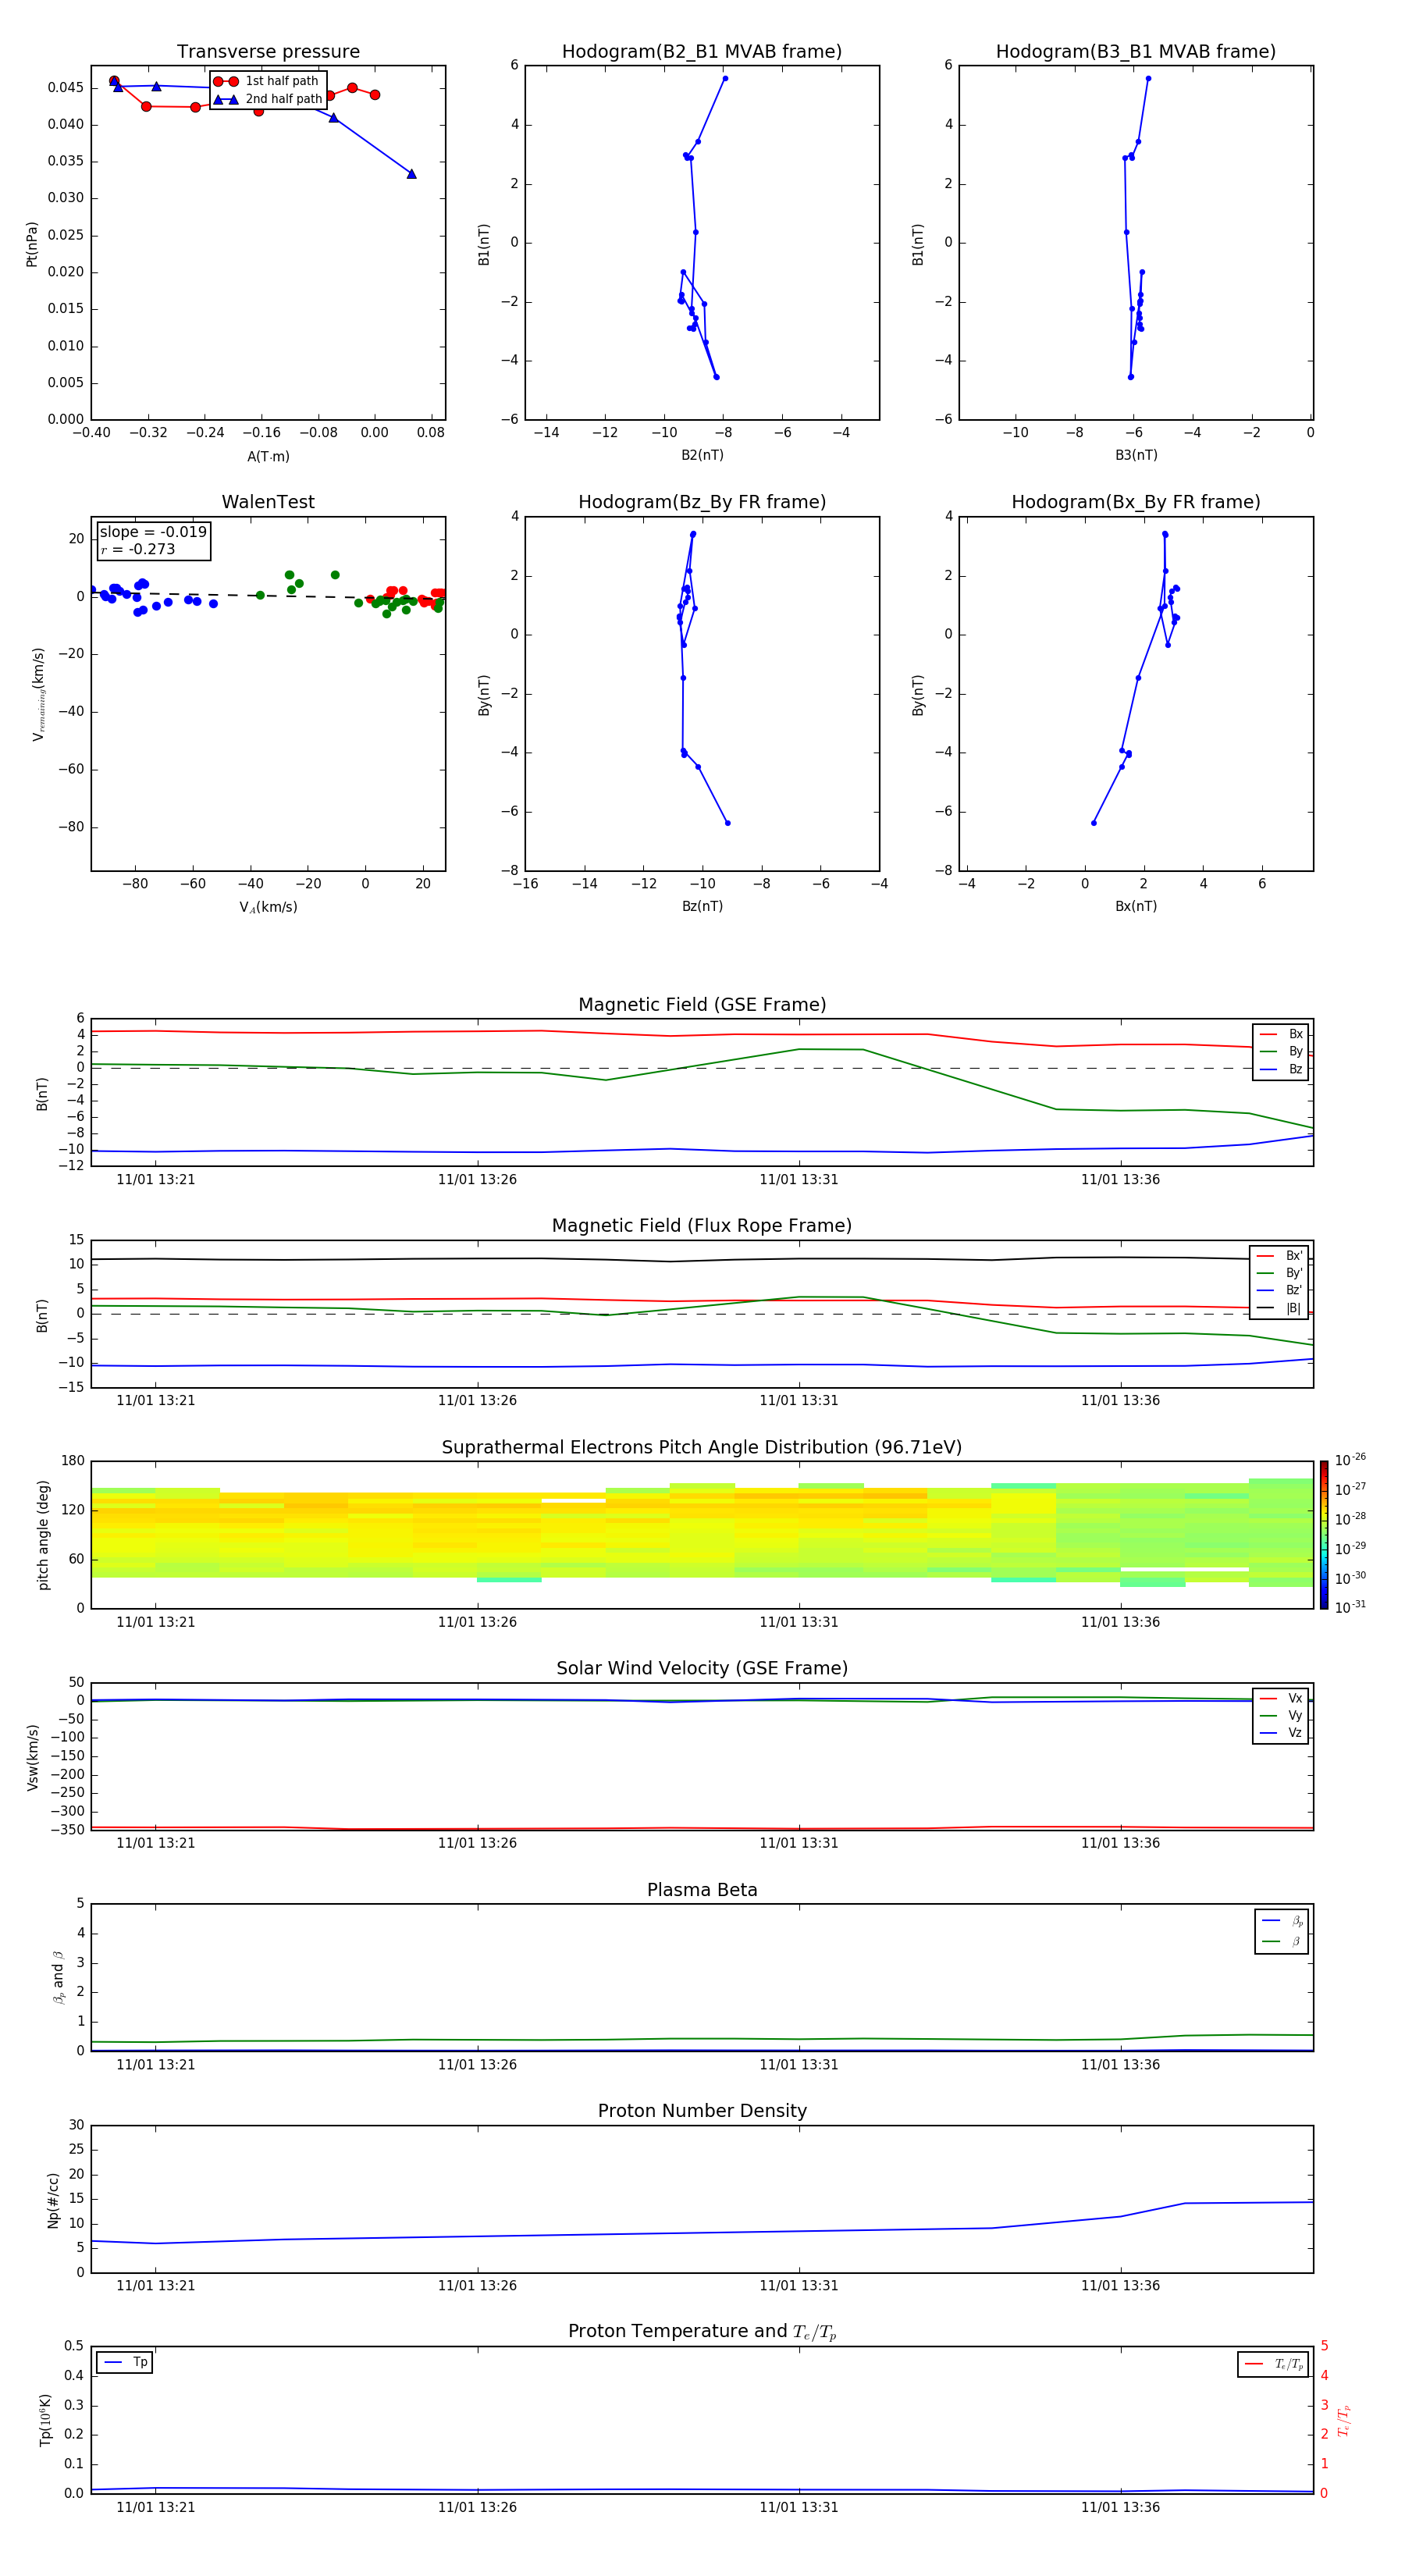Click 'Vsw(km/s)' axis label
Image resolution: width=1405 pixels, height=2576 pixels.
[32, 1757]
